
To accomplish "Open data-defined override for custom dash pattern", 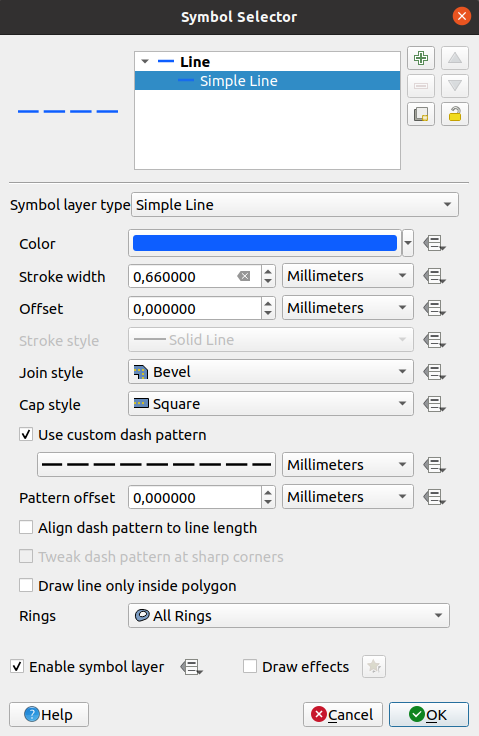I will [434, 465].
